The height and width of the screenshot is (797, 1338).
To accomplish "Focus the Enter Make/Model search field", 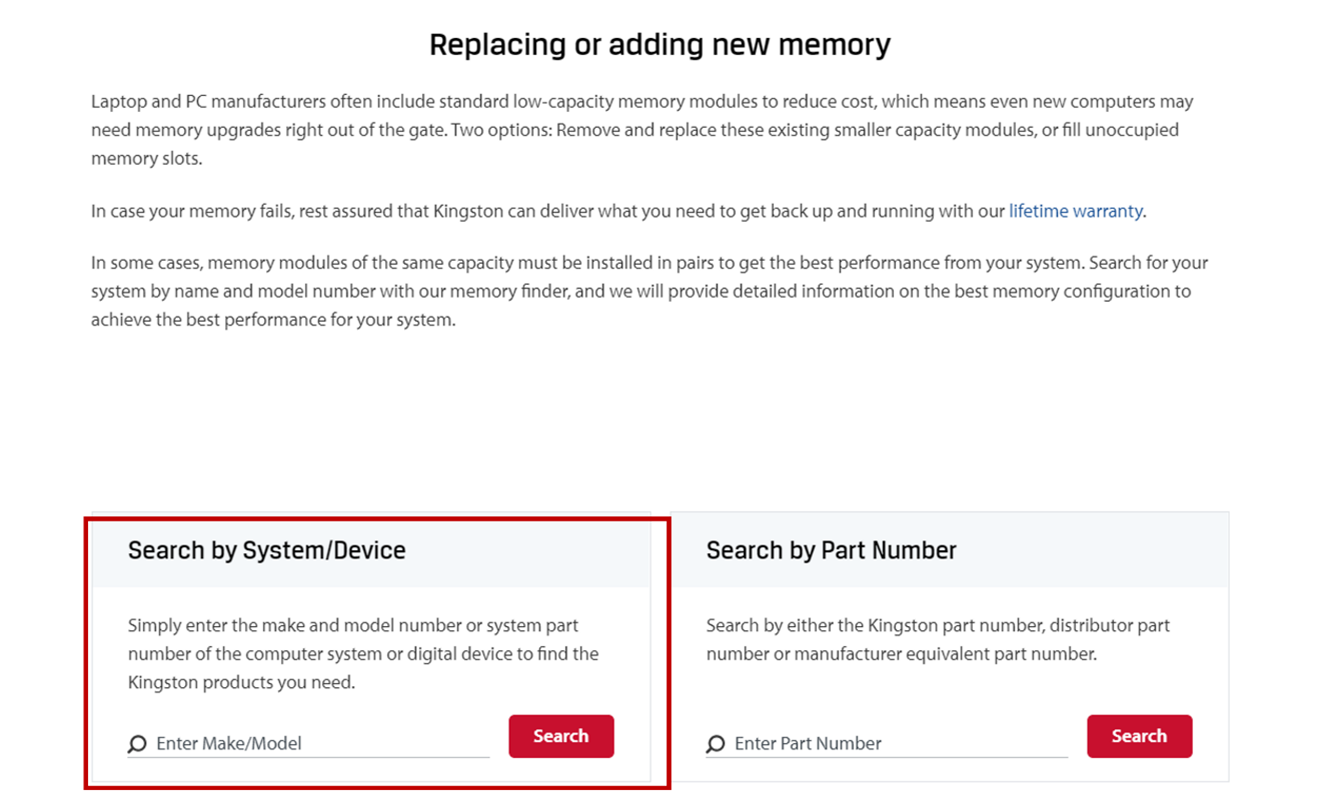I will click(x=308, y=743).
